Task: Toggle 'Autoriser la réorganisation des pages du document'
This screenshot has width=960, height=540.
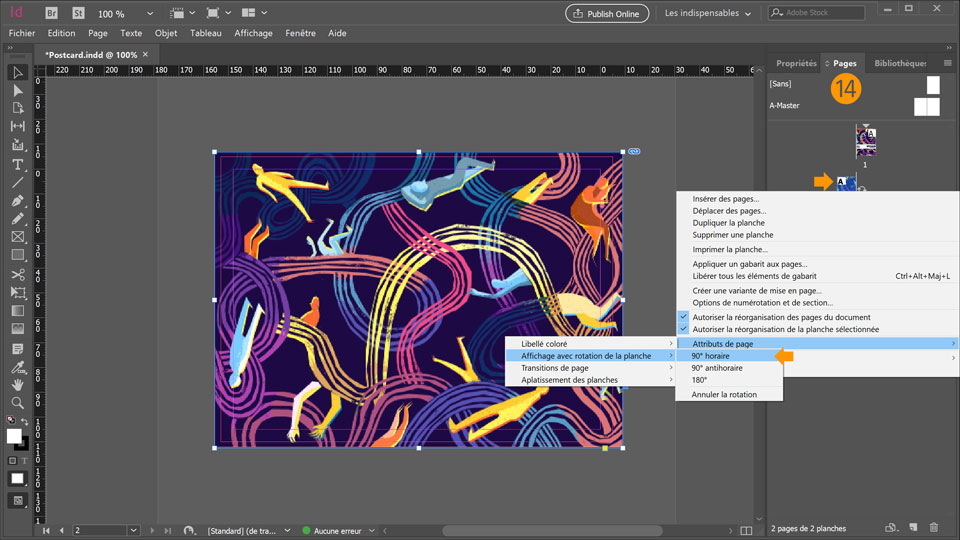Action: 781,317
